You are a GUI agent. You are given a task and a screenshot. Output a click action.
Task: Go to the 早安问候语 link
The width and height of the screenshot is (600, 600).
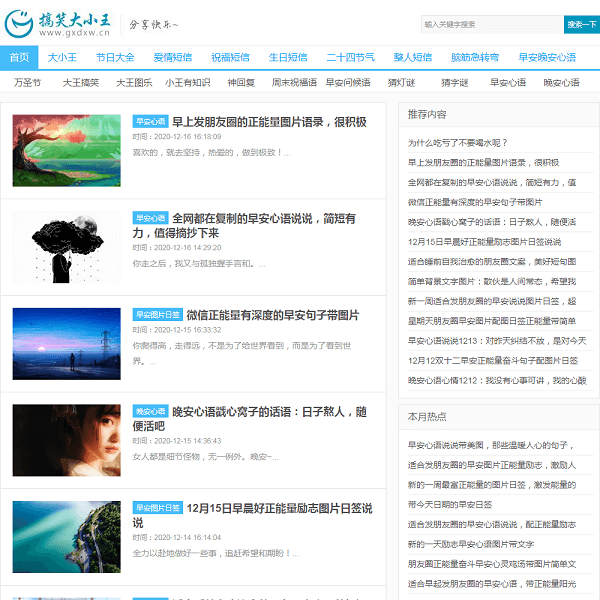[348, 83]
